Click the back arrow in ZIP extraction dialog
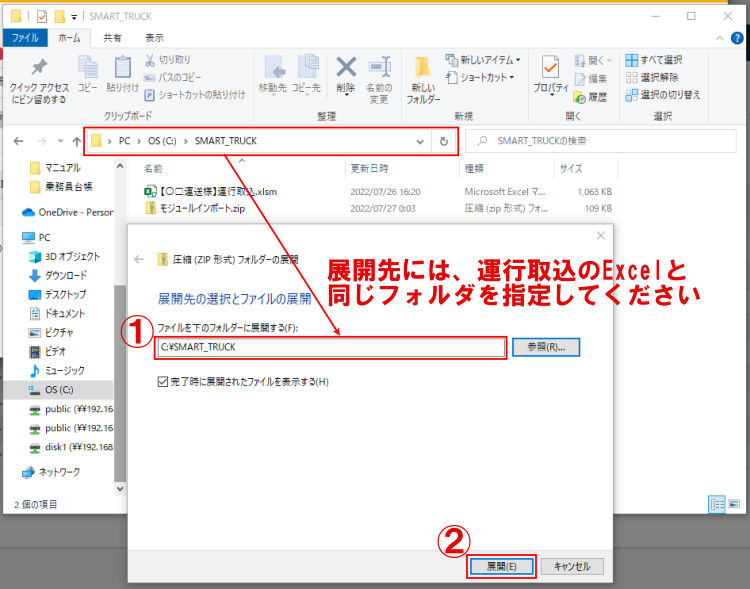The height and width of the screenshot is (589, 750). (139, 259)
